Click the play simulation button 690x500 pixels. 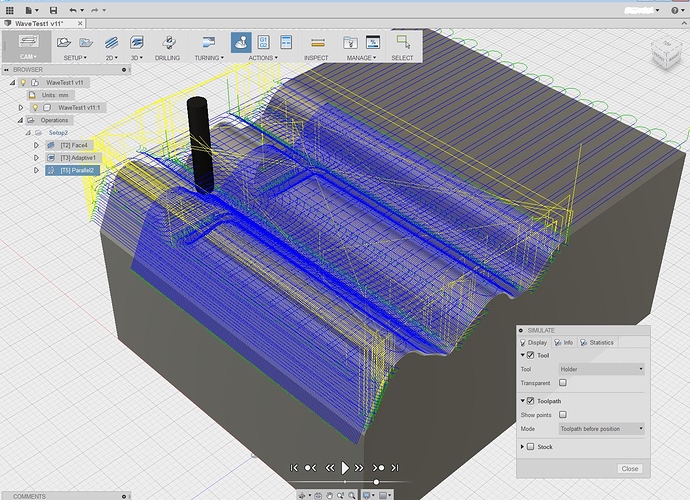pos(345,468)
